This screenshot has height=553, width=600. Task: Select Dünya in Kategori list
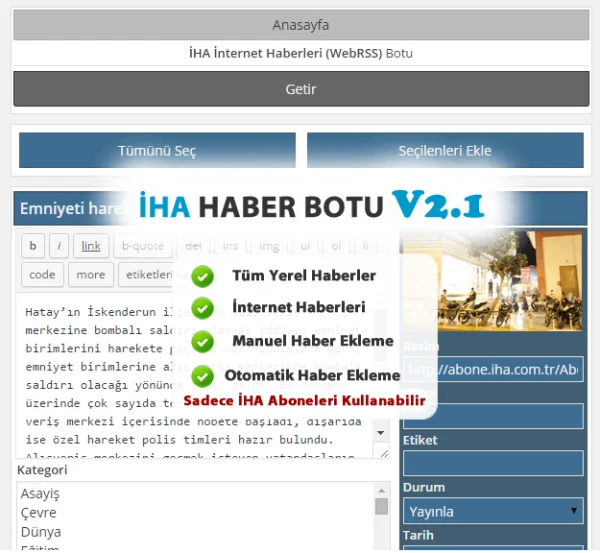tap(41, 532)
